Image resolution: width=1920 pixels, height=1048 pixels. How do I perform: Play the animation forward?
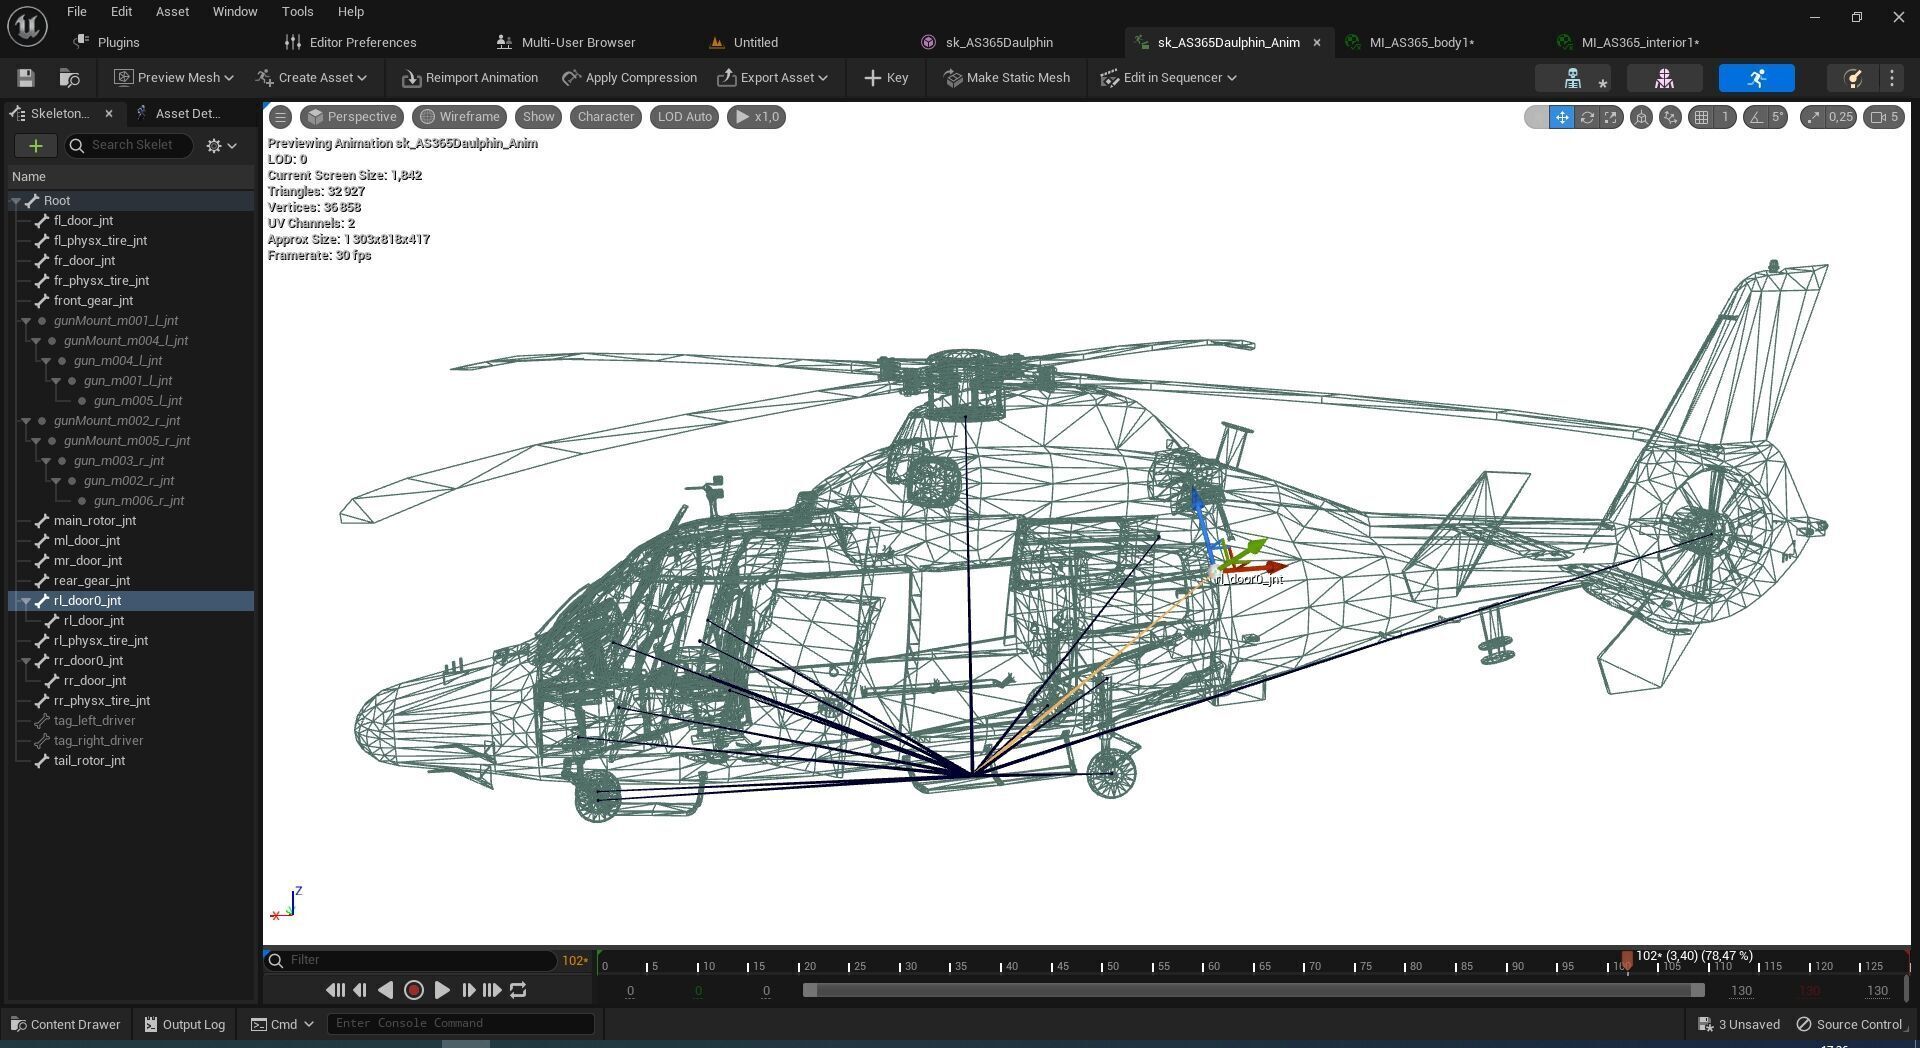point(441,990)
